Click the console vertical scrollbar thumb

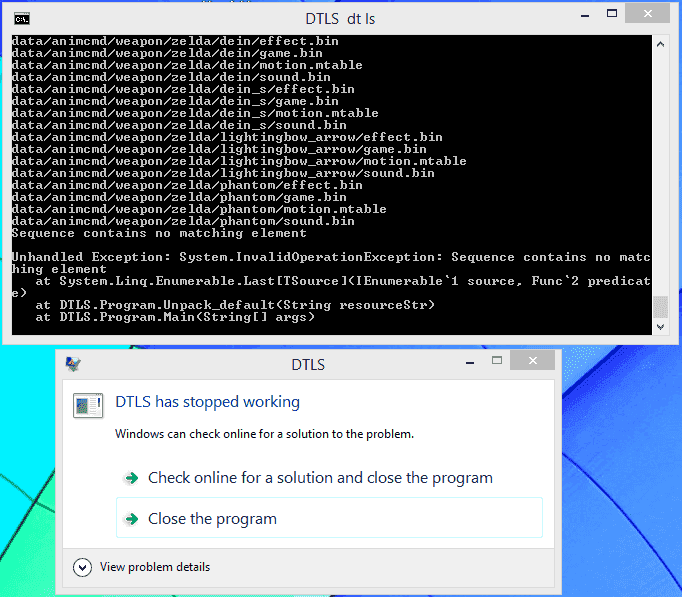pyautogui.click(x=660, y=307)
